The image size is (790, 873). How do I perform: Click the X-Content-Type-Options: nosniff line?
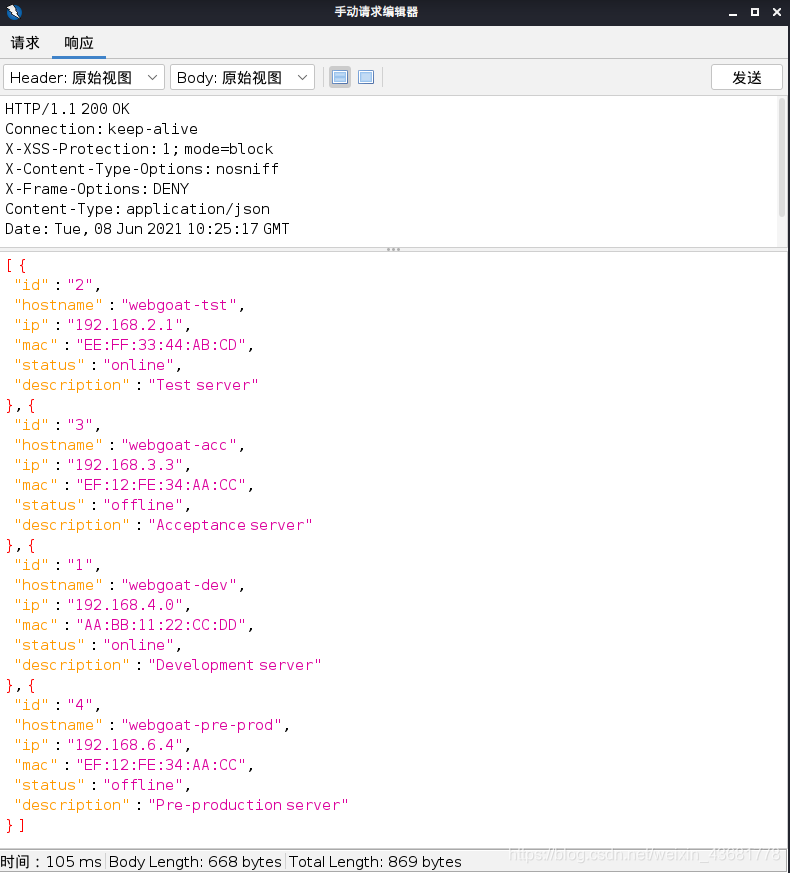coord(142,169)
